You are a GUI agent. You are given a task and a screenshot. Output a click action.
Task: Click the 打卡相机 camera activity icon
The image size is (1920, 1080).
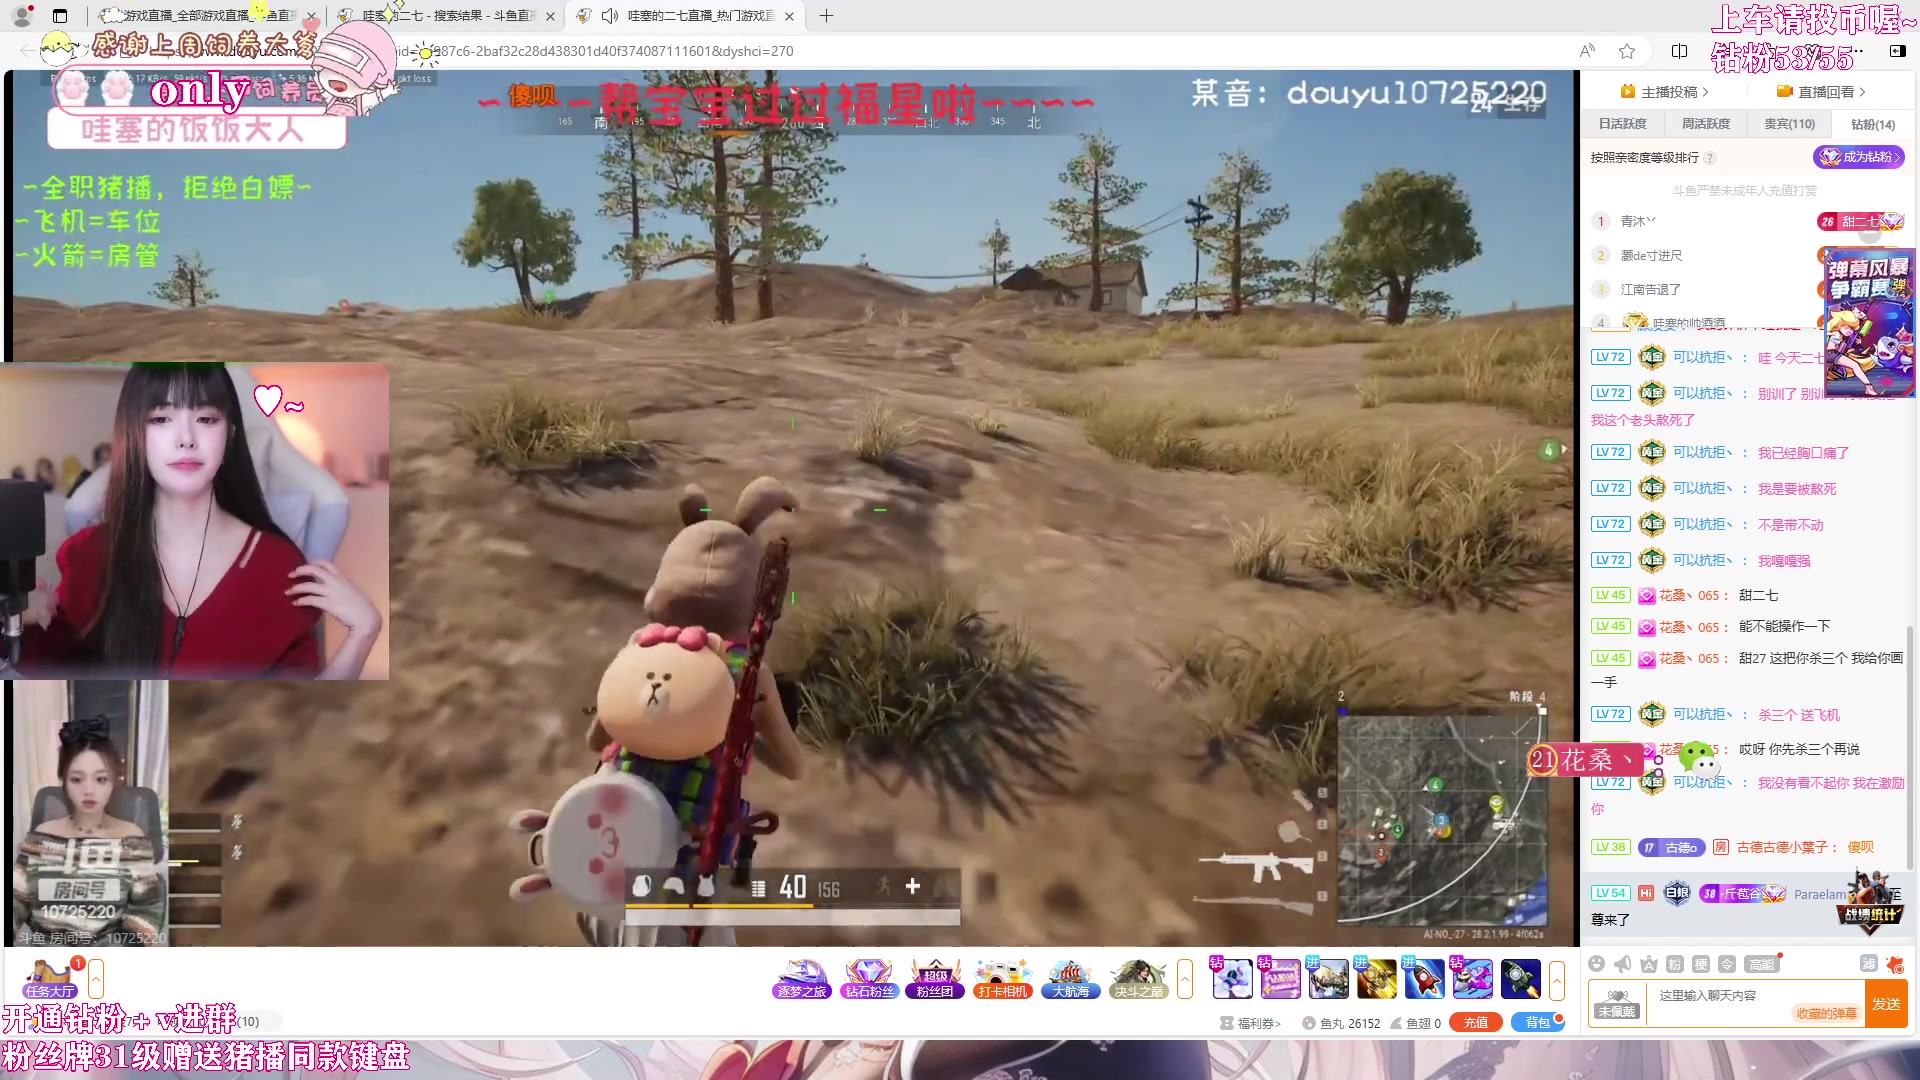[x=1003, y=979]
